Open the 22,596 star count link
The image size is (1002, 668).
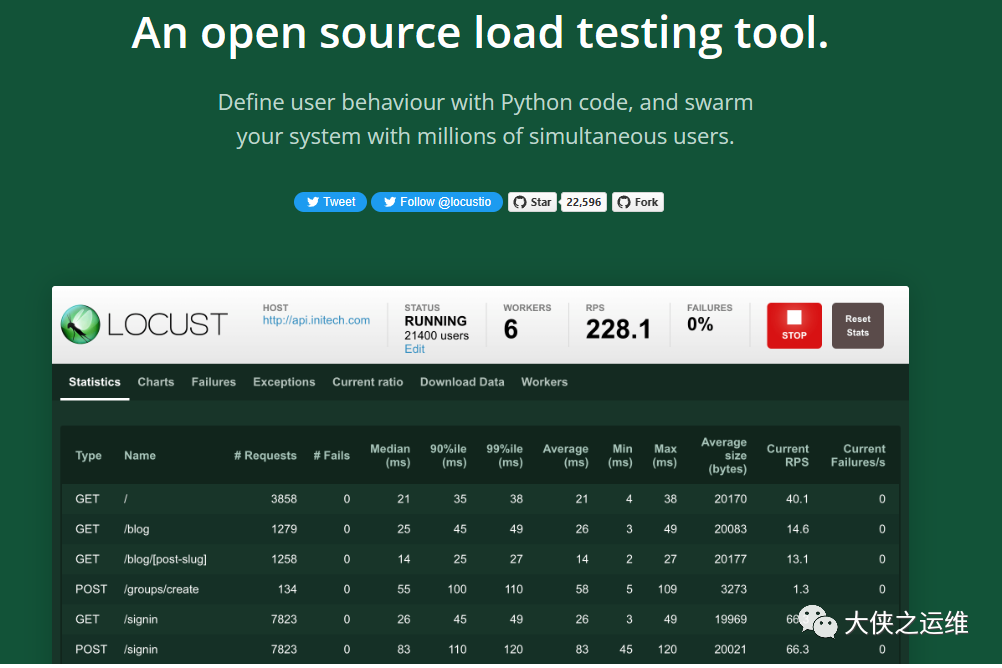(583, 202)
